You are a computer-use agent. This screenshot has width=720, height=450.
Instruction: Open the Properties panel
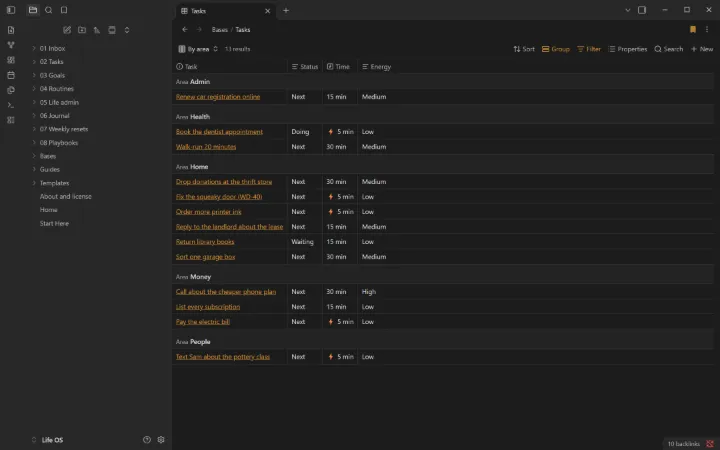coord(627,49)
